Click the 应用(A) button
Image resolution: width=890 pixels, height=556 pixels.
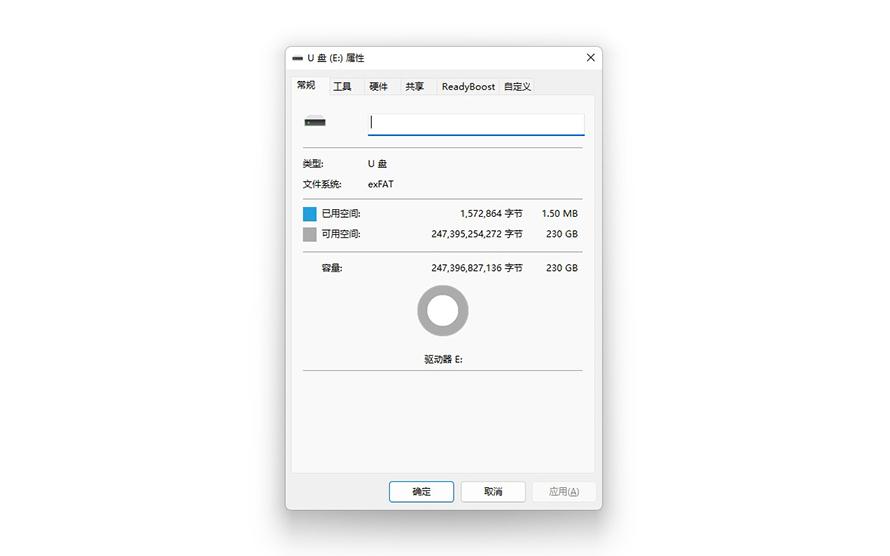[x=564, y=491]
